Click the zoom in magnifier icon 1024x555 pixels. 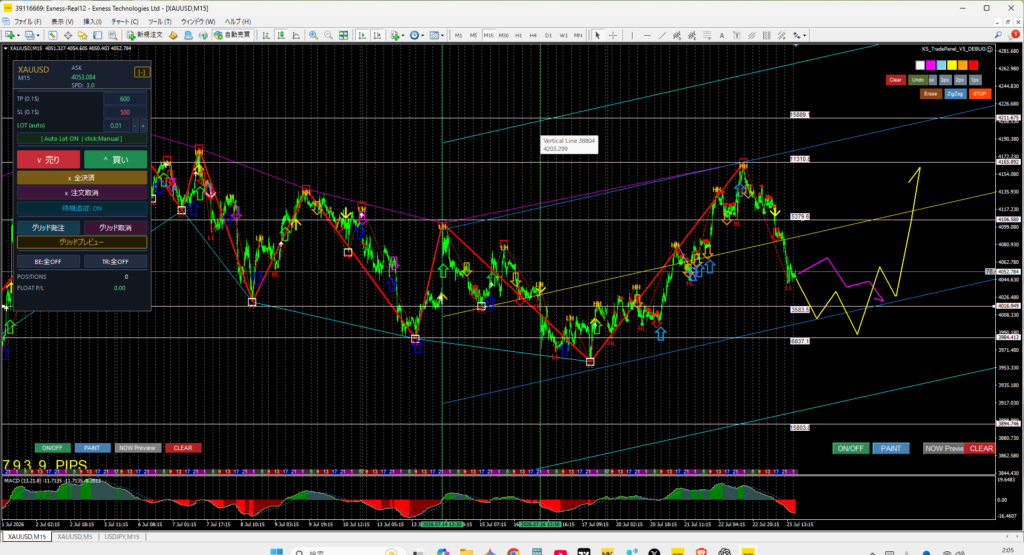(313, 35)
